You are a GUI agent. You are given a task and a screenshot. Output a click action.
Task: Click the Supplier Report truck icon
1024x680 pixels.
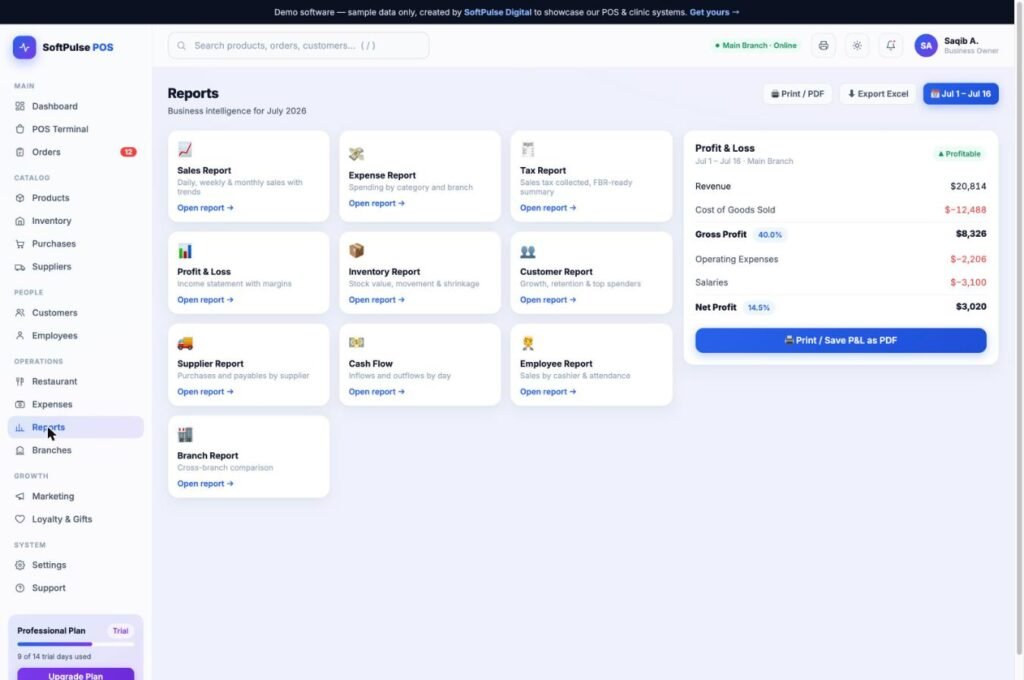185,343
